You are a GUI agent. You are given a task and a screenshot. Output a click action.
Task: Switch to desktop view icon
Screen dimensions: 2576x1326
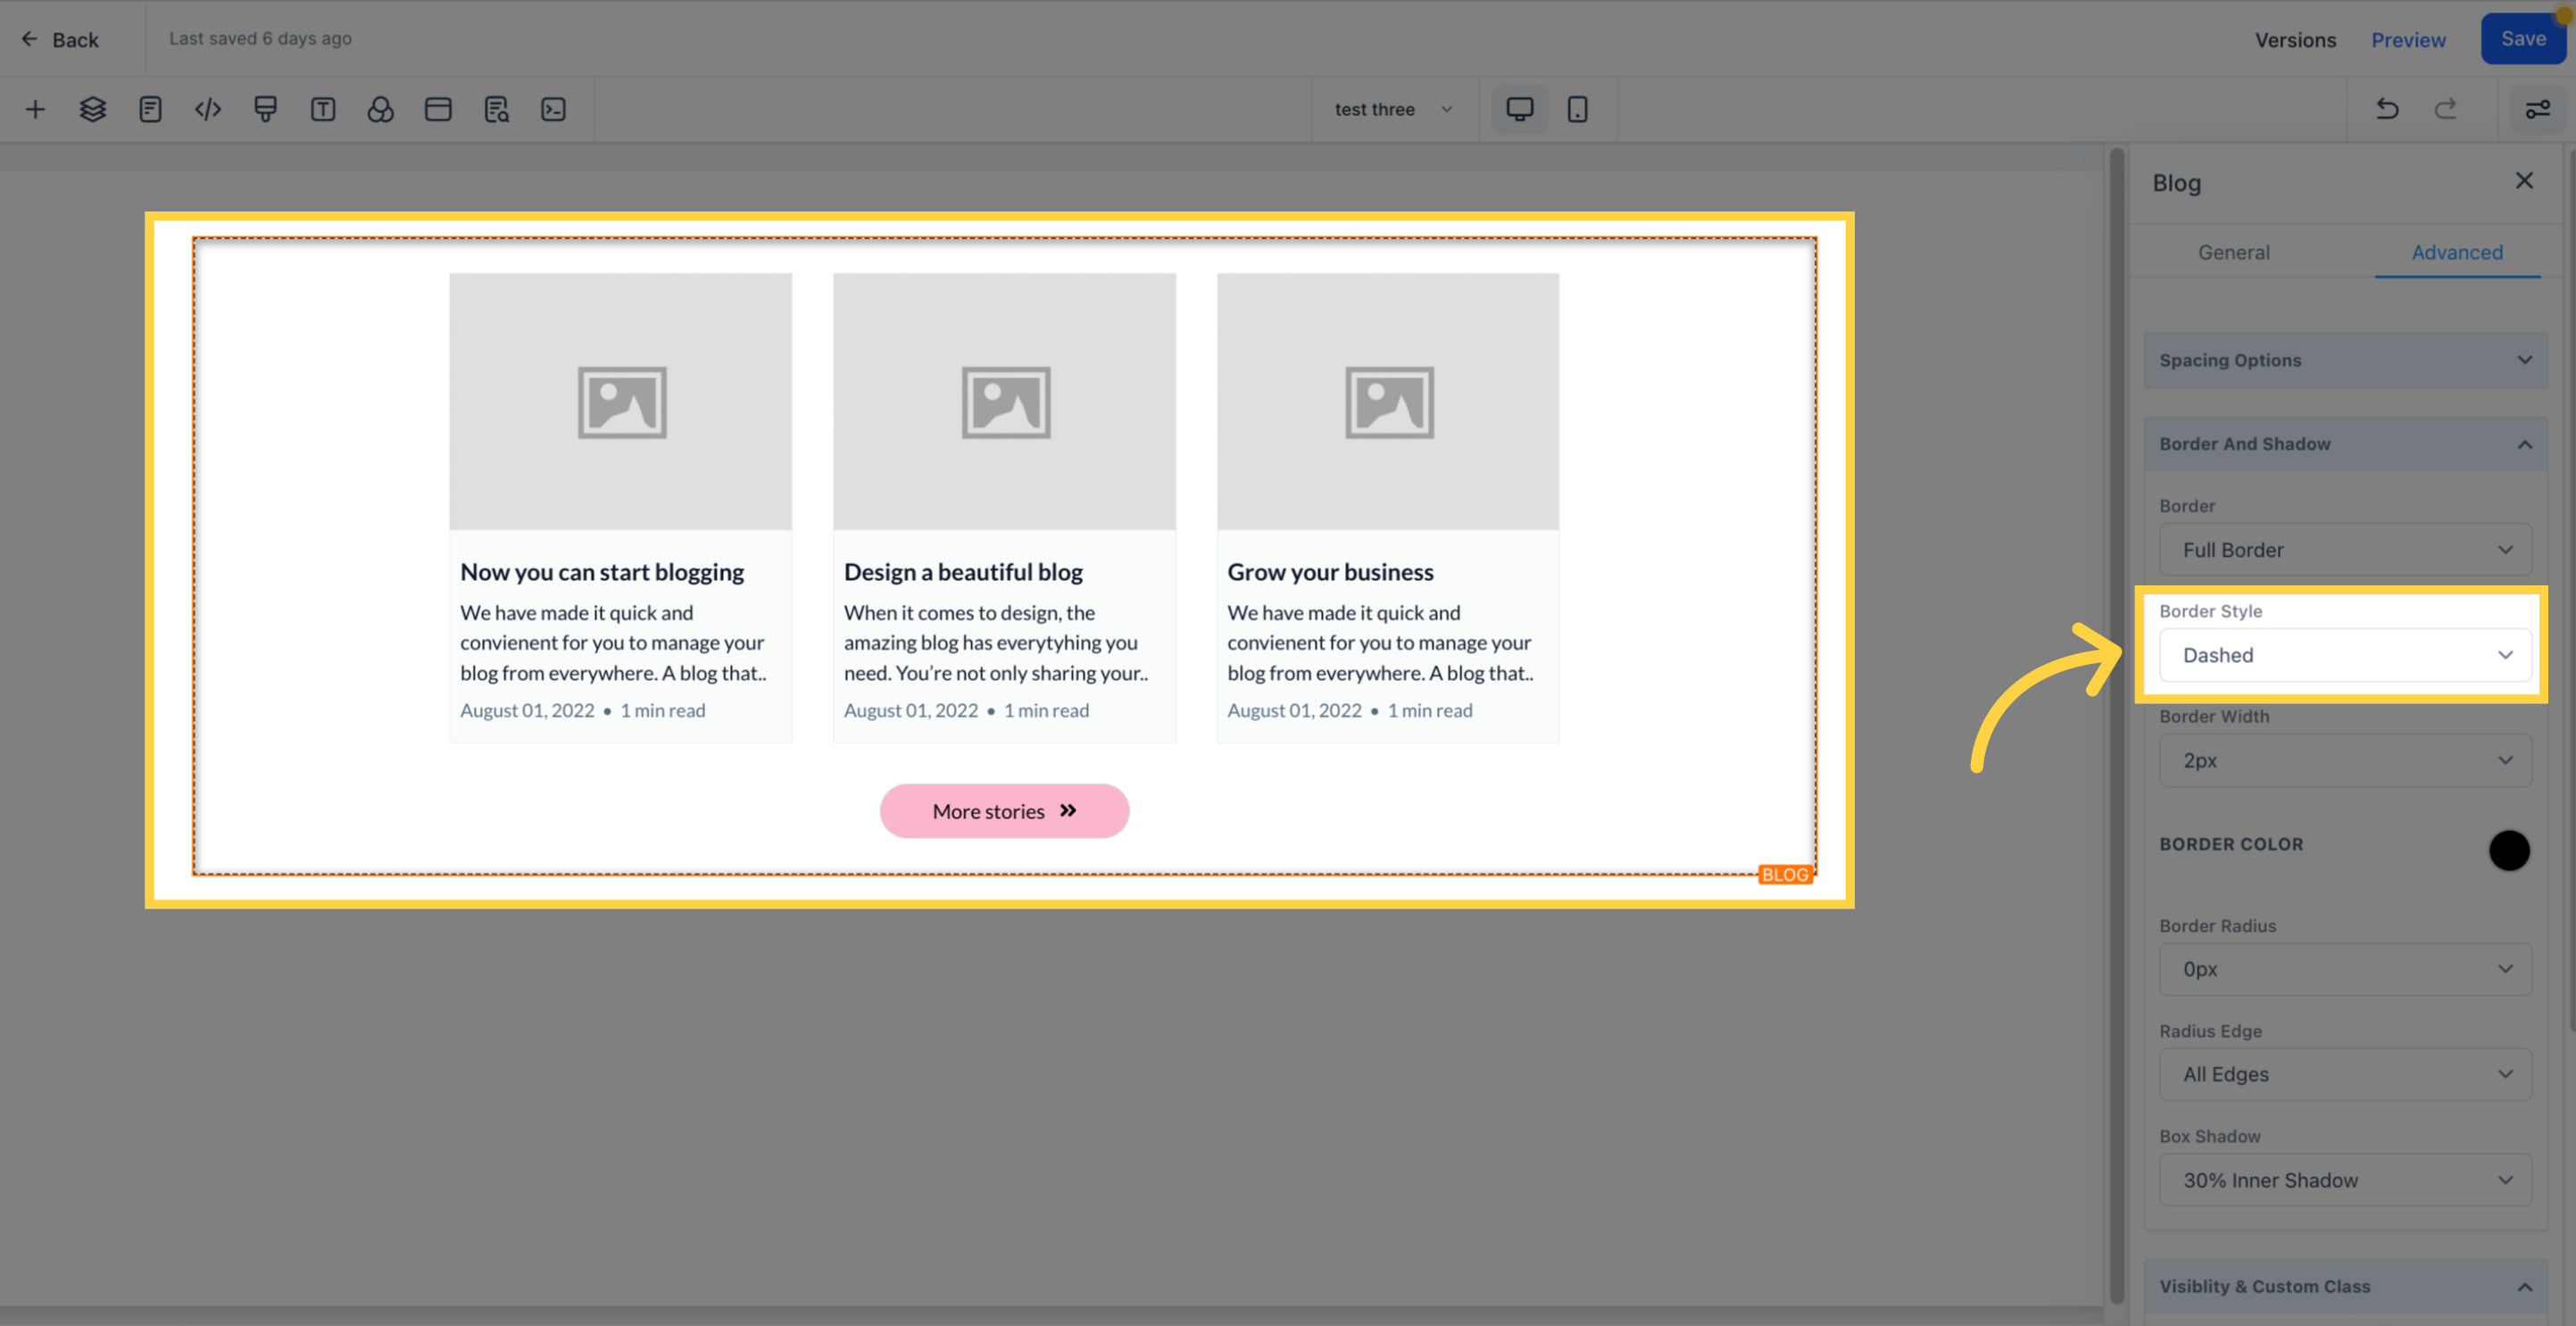coord(1519,109)
